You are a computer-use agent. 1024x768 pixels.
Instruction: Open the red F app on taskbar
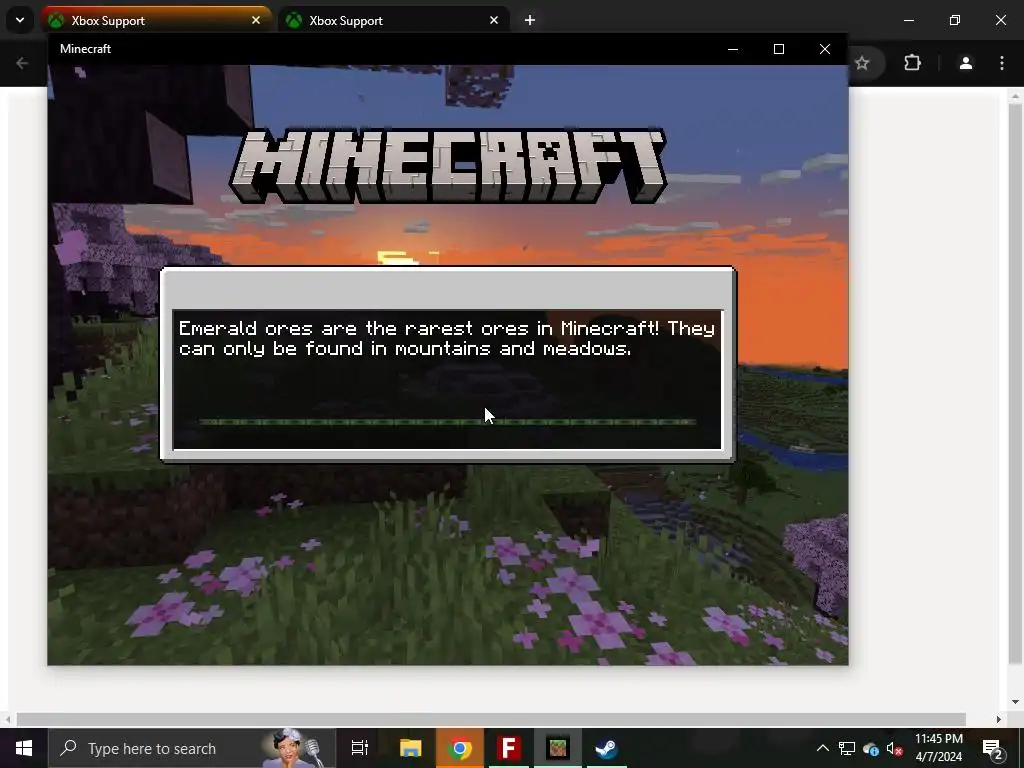click(x=509, y=748)
